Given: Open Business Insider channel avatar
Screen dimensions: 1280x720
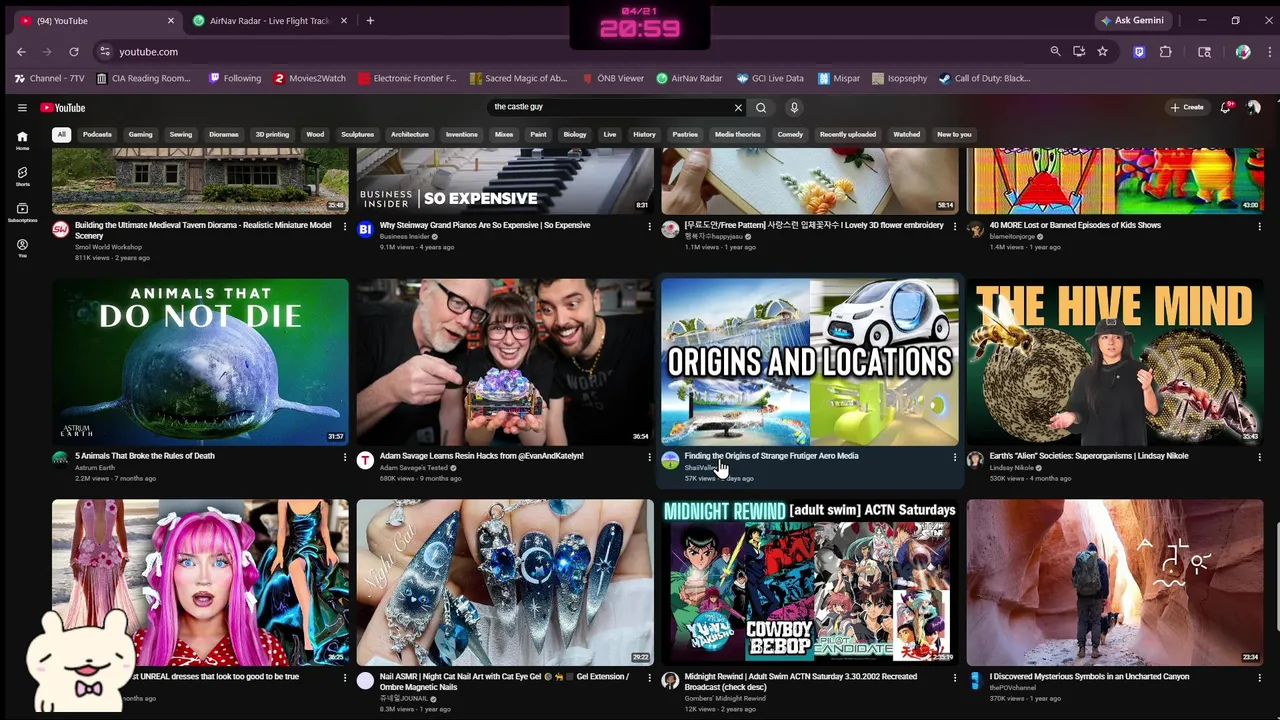Looking at the screenshot, I should click(x=365, y=230).
